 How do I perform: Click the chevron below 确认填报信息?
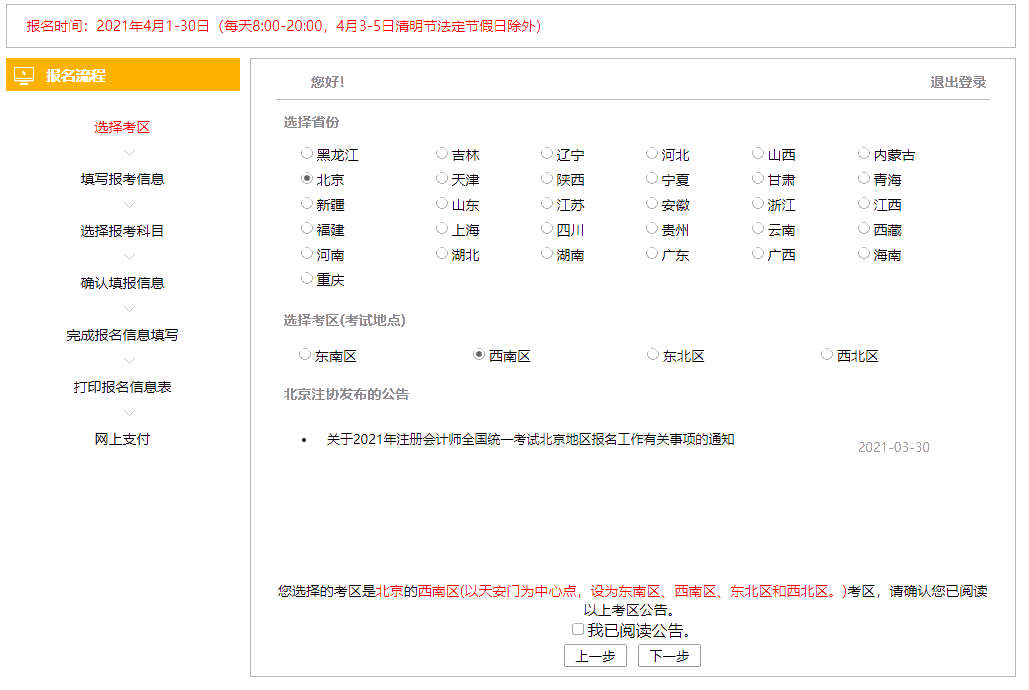129,309
